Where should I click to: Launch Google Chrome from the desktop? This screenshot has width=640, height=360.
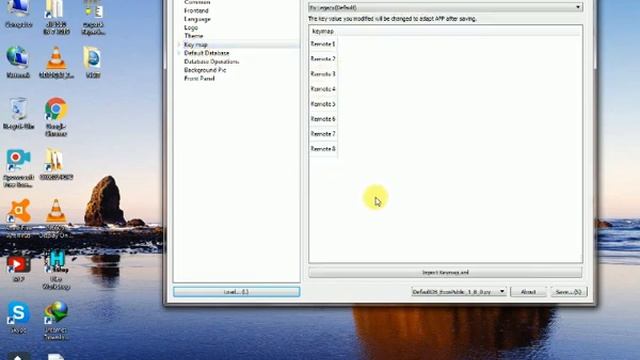click(56, 116)
